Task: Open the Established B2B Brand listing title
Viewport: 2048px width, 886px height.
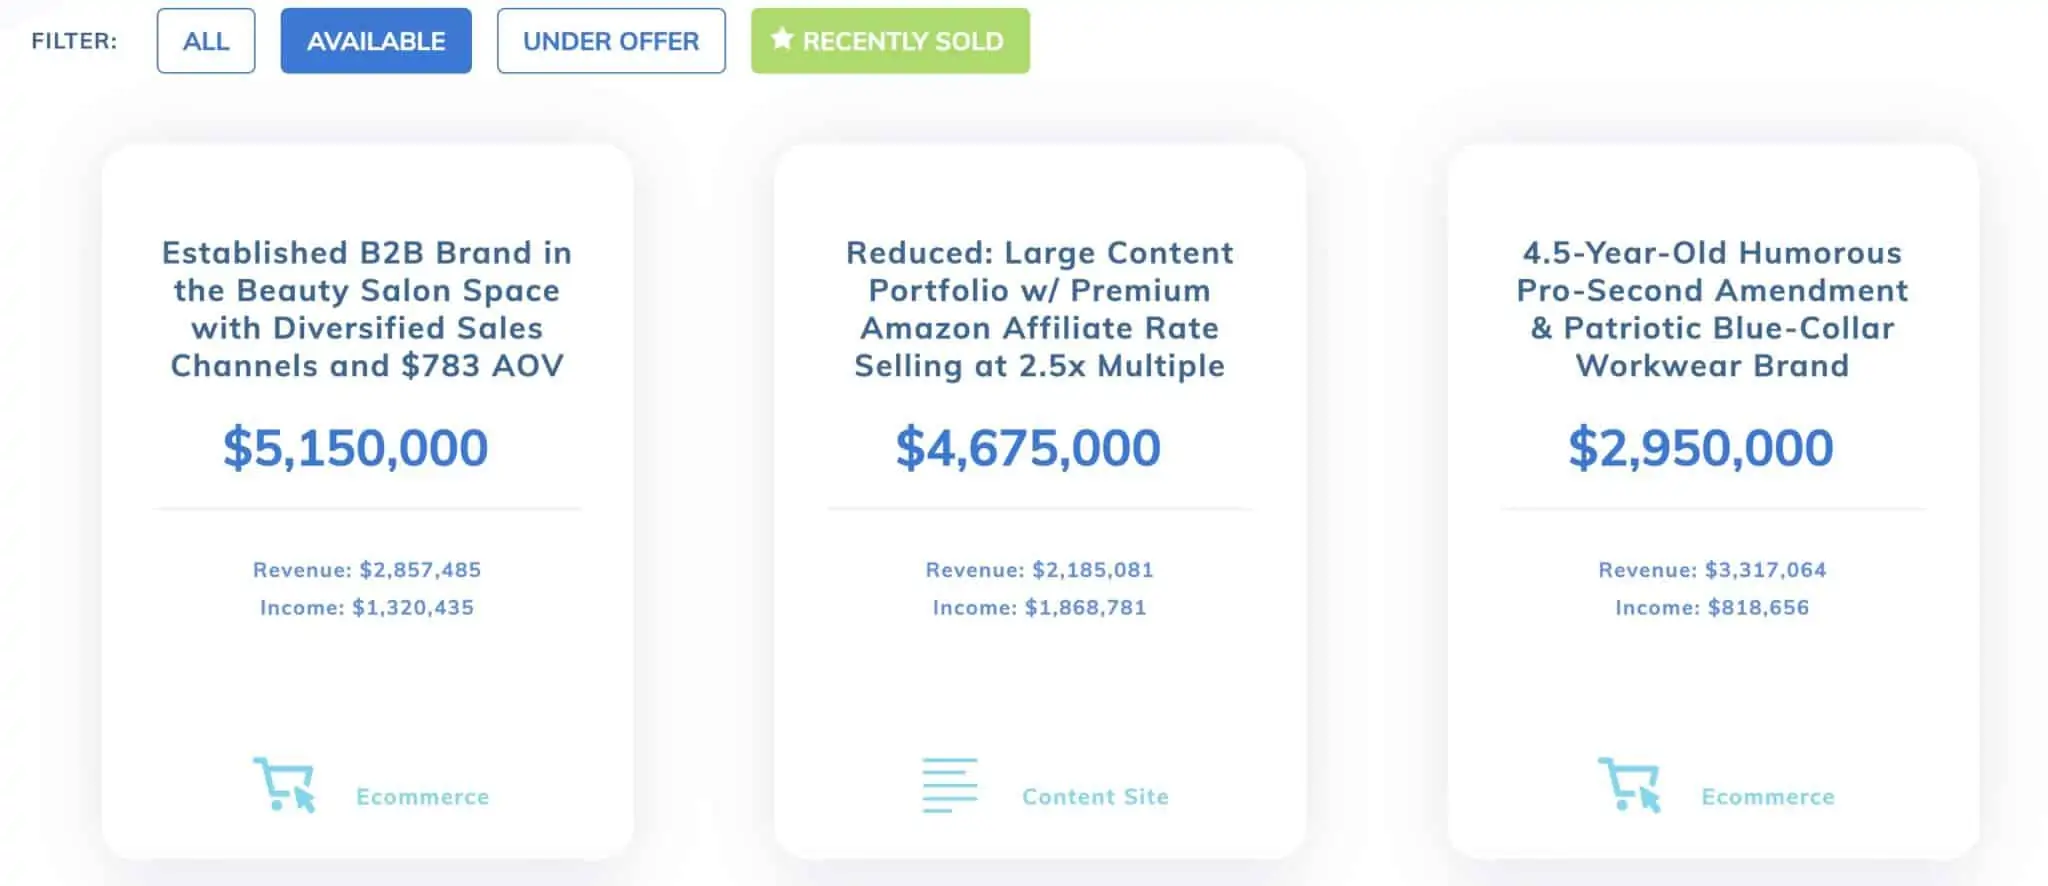Action: click(x=367, y=309)
